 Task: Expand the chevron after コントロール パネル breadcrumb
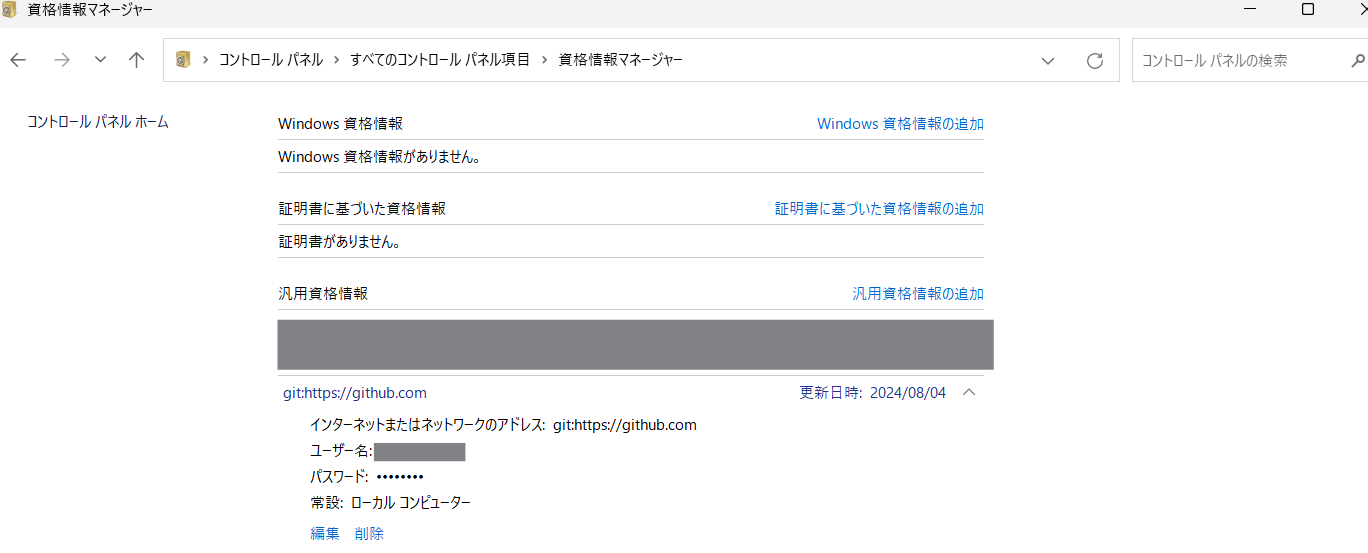coord(337,60)
